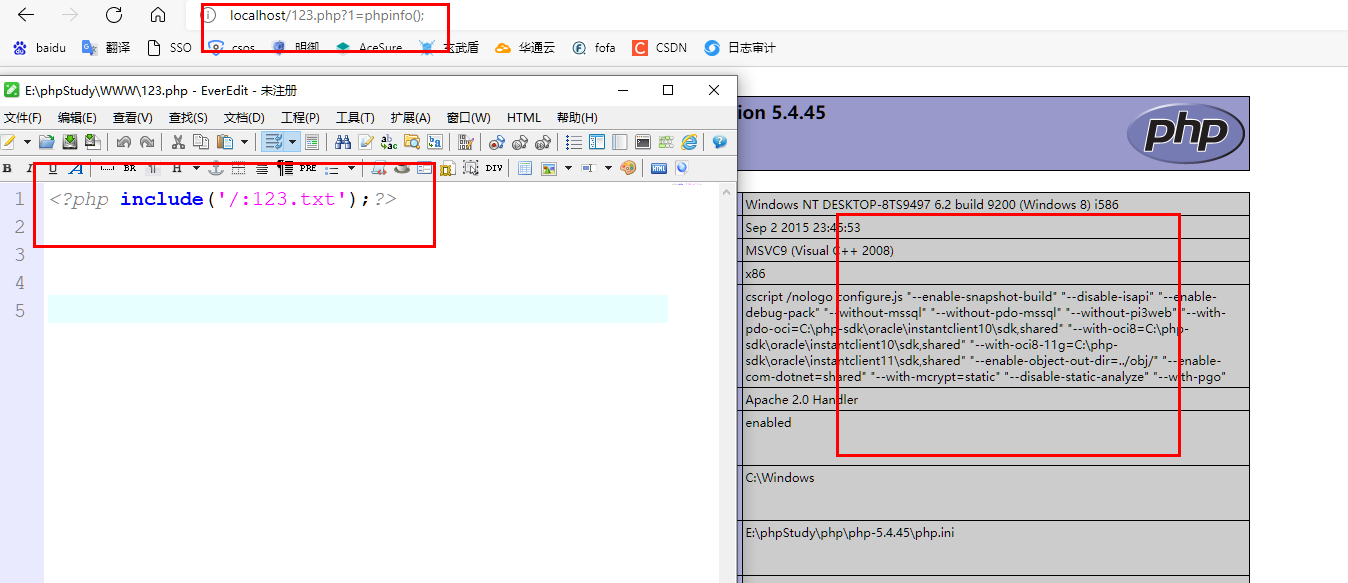1348x583 pixels.
Task: Create a new file in EverEdit
Action: (x=9, y=142)
